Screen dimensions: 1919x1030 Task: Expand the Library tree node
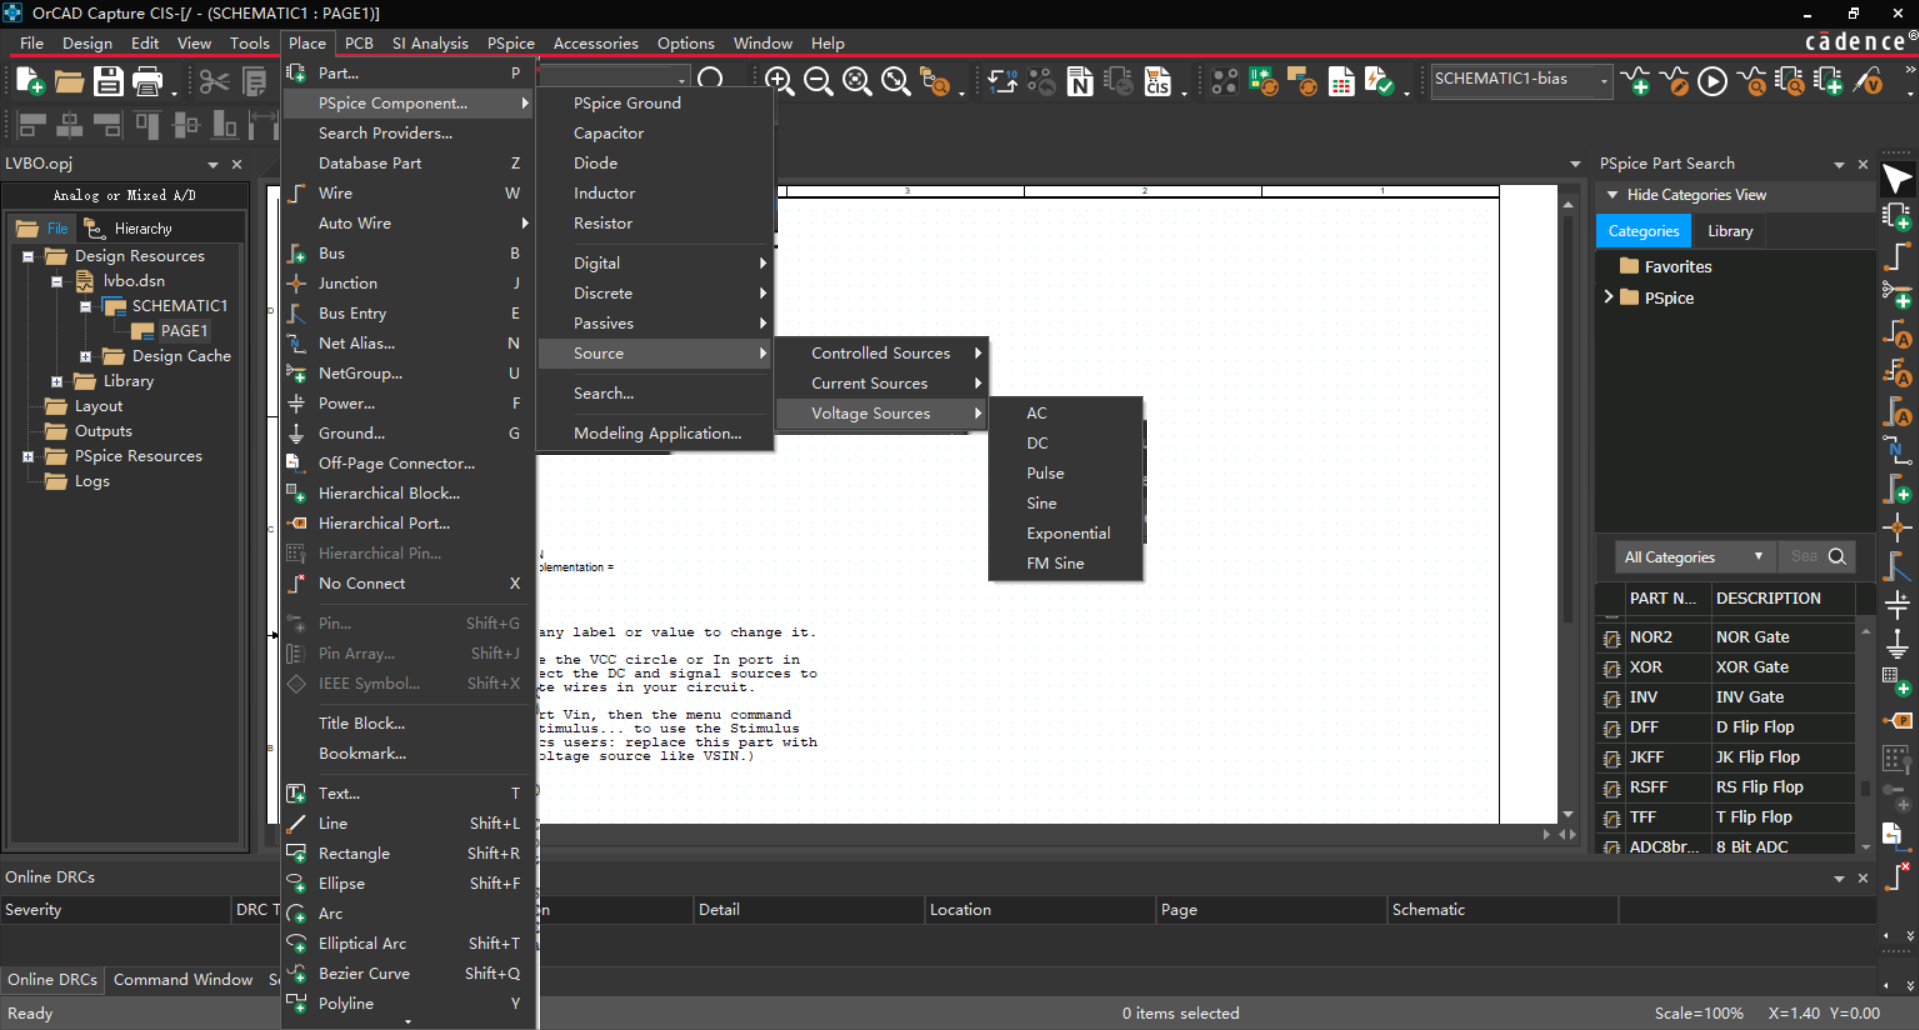pyautogui.click(x=57, y=381)
